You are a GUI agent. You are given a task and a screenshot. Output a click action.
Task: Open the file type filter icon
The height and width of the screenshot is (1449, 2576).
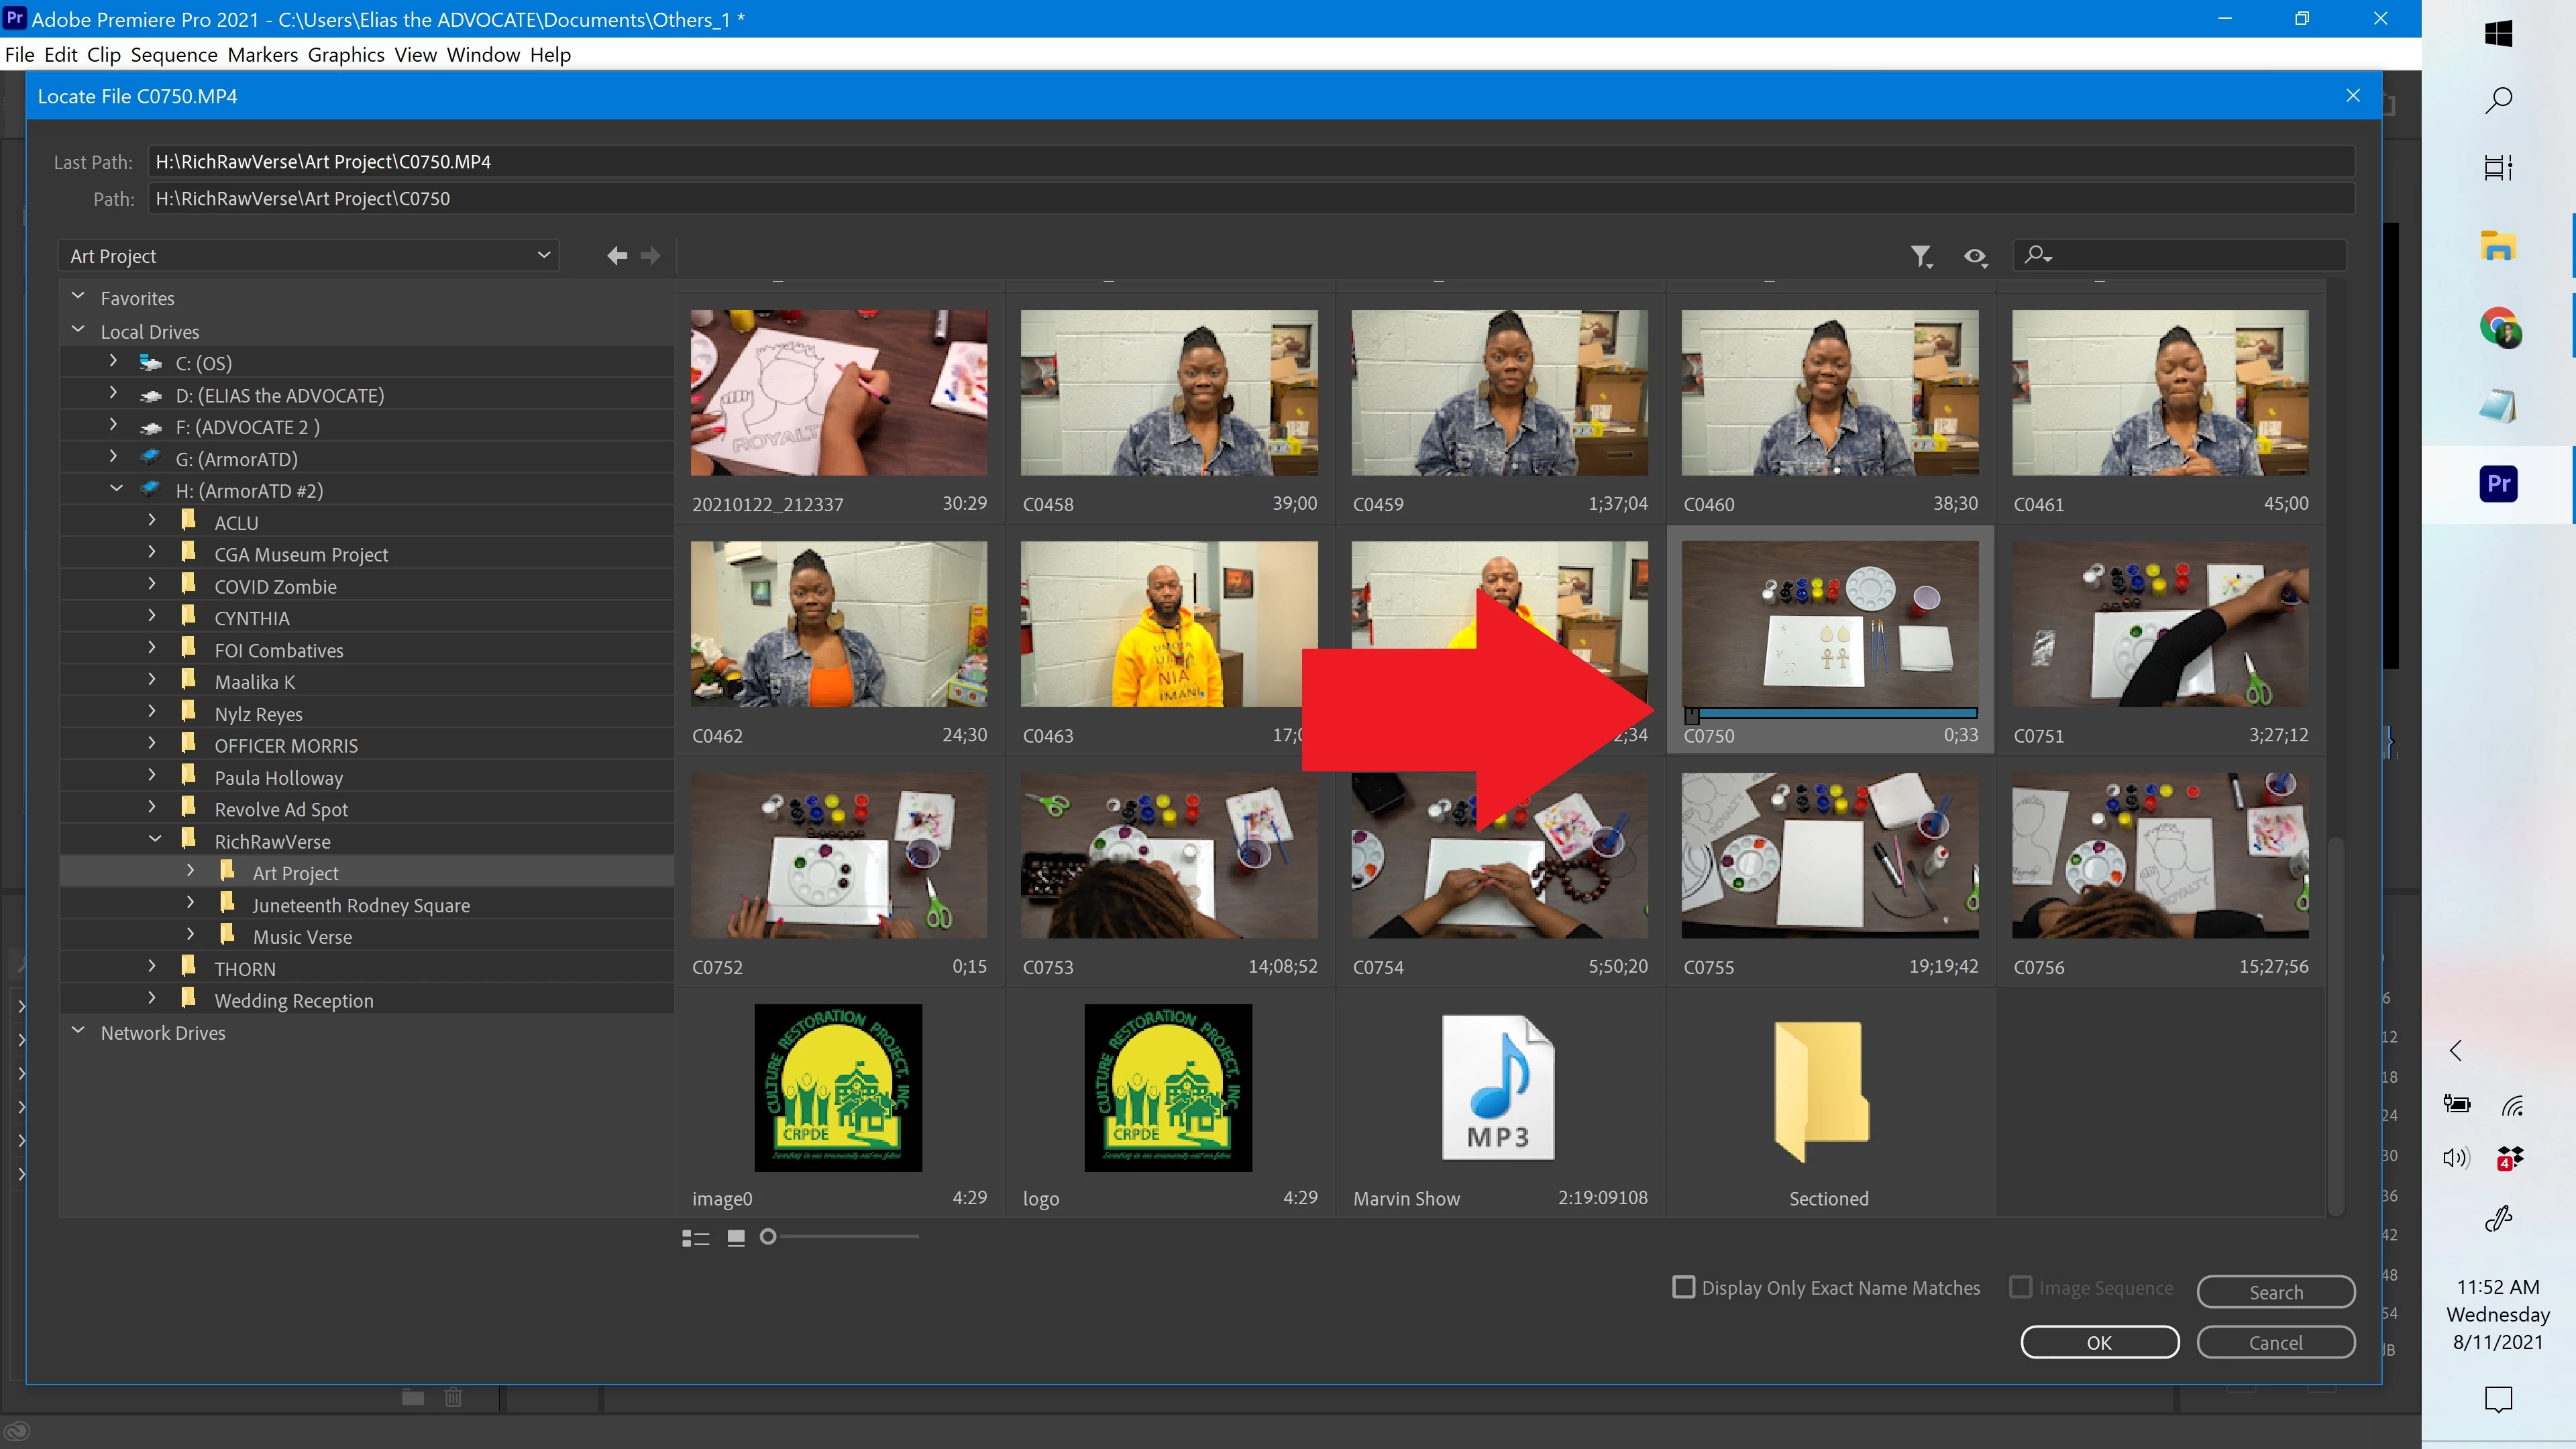[x=1921, y=257]
